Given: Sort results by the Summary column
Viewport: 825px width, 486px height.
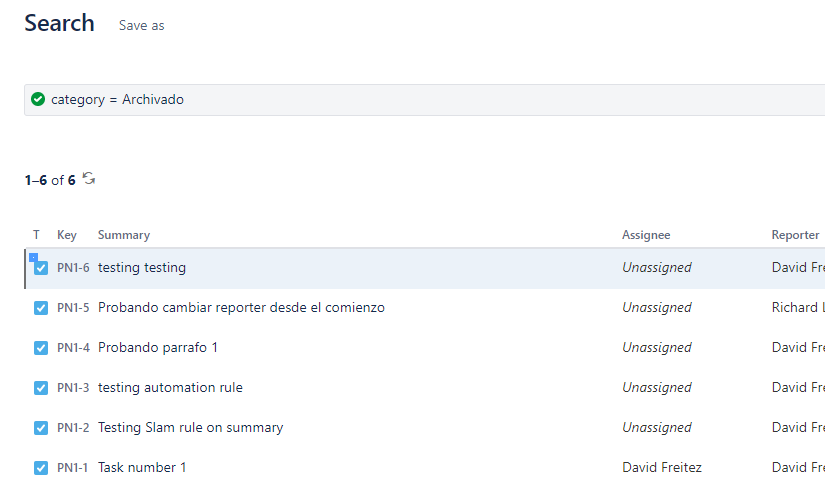Looking at the screenshot, I should click(x=124, y=235).
